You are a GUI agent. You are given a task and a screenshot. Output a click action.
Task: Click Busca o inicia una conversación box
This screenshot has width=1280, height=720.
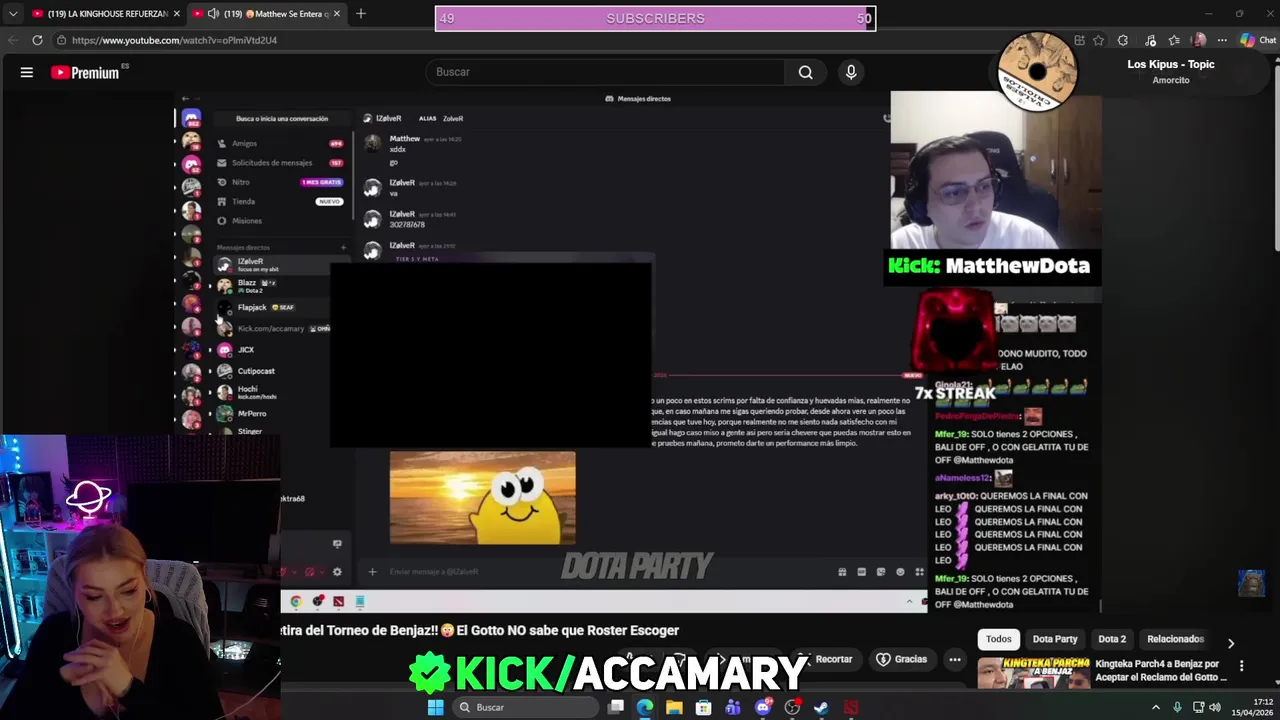pos(281,118)
